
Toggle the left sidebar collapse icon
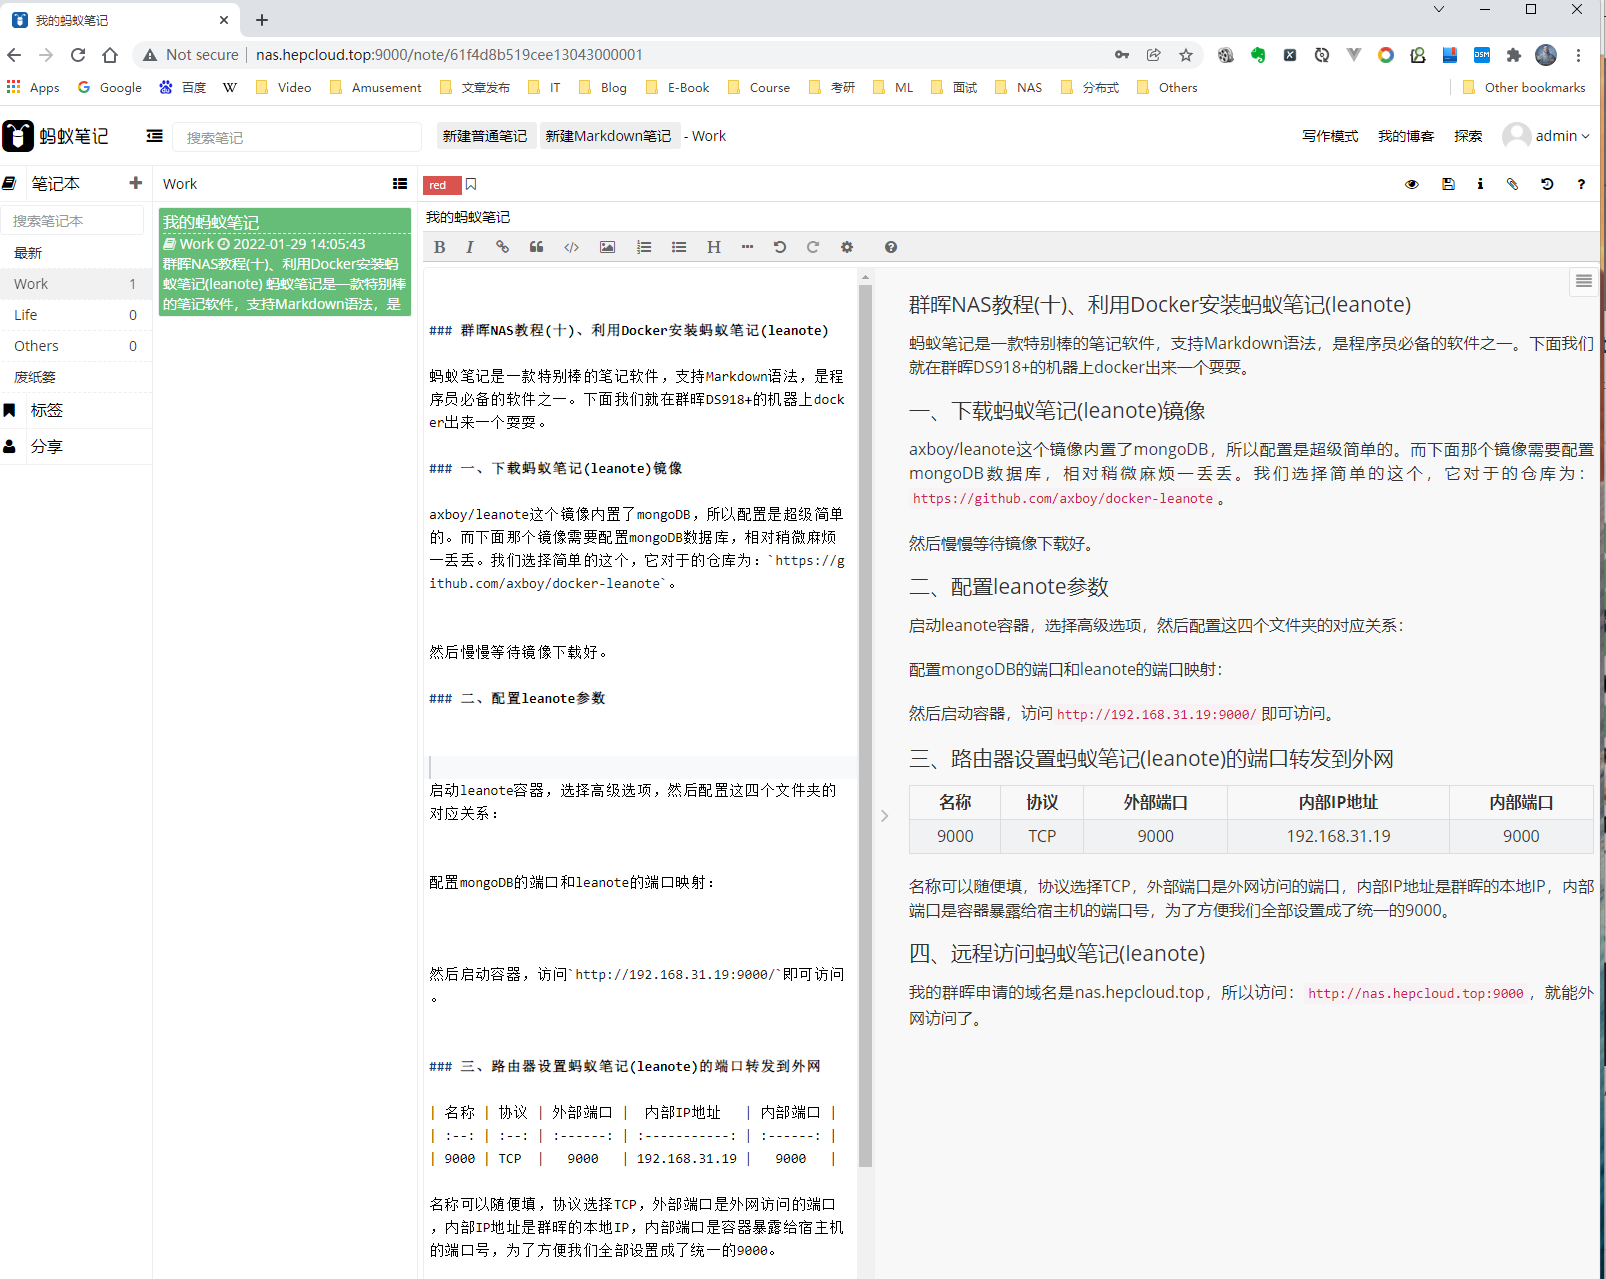click(154, 136)
